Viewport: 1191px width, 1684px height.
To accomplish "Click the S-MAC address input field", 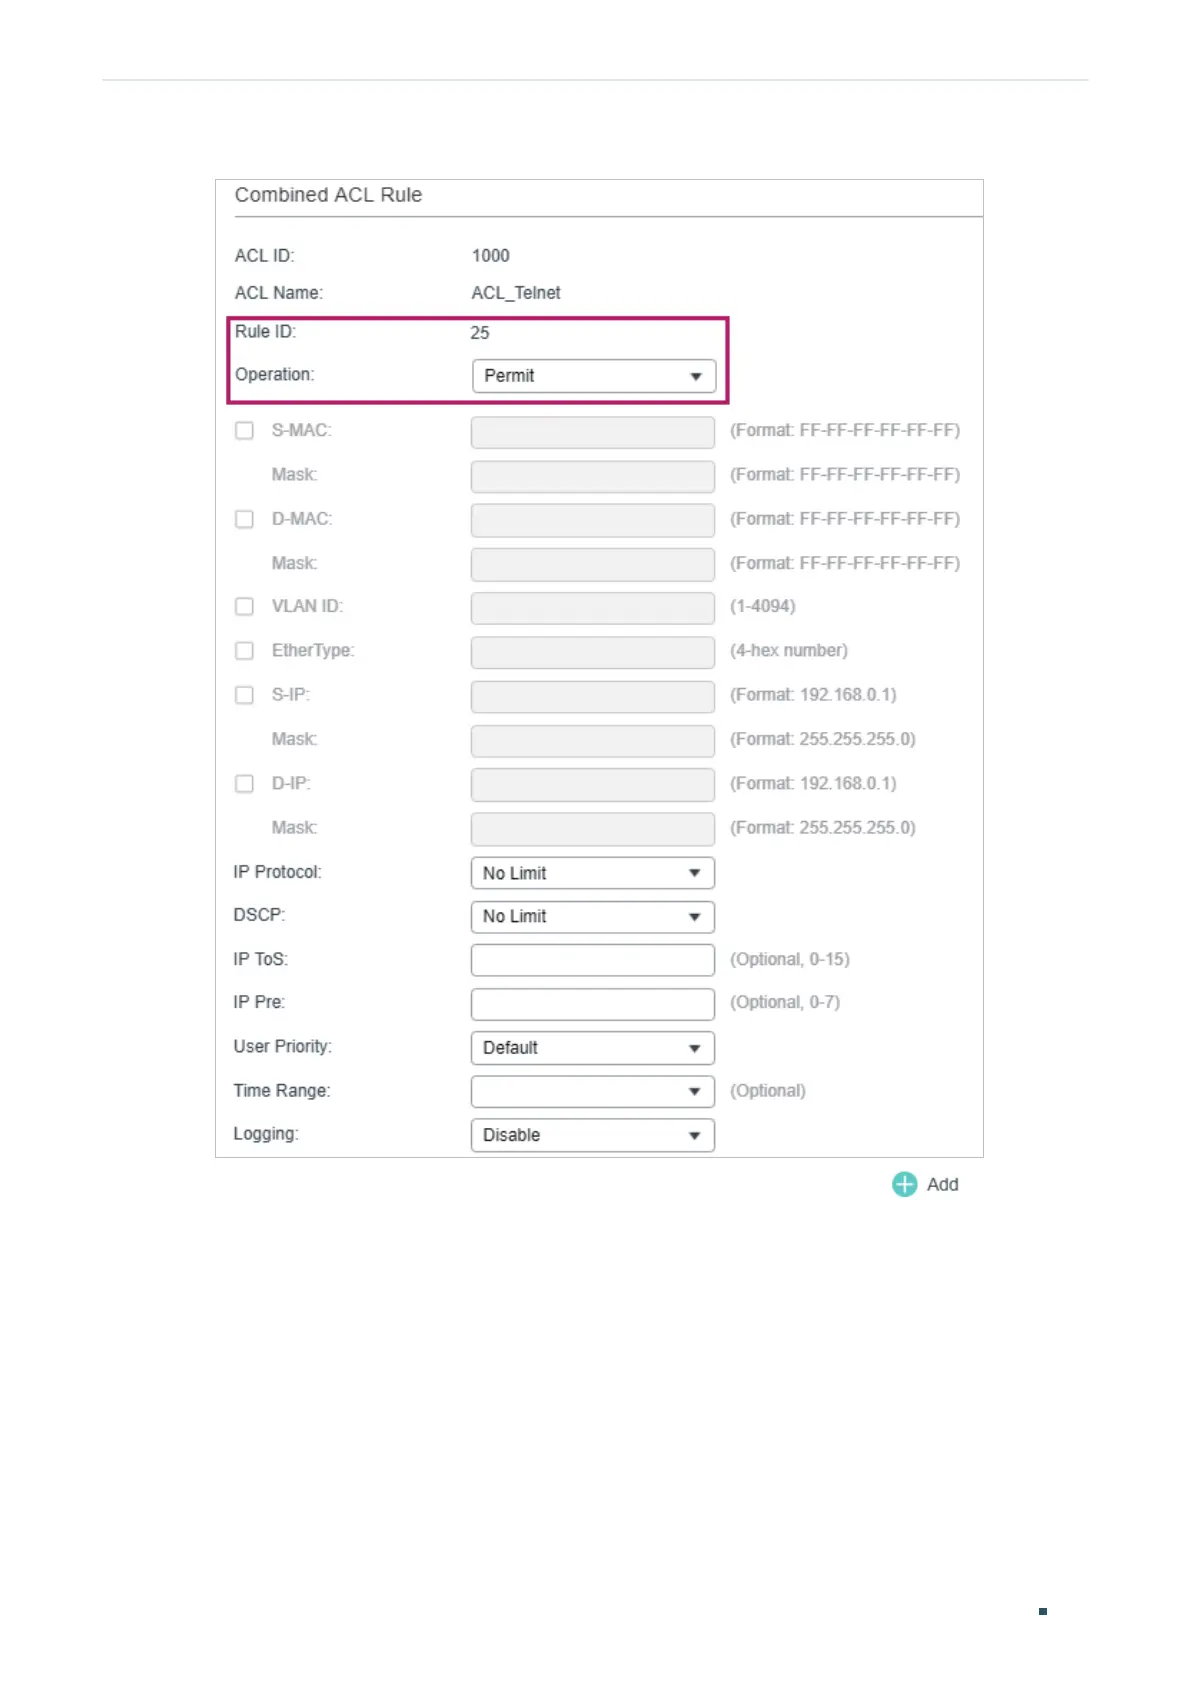I will (593, 432).
